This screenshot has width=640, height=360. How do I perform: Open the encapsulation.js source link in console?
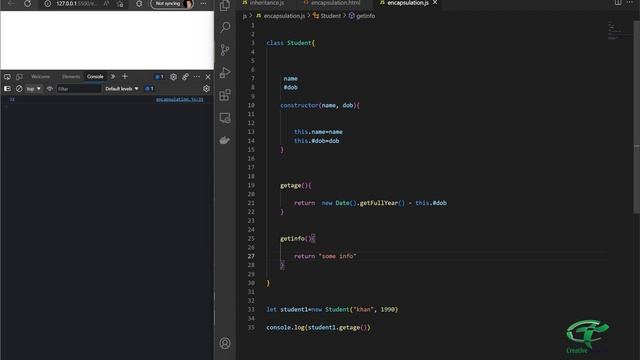point(180,100)
